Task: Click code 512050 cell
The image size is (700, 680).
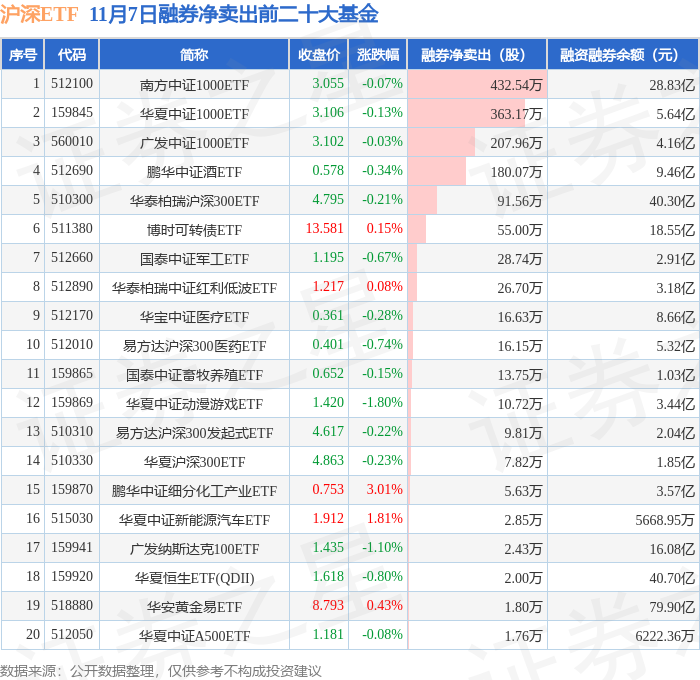Action: [x=72, y=635]
